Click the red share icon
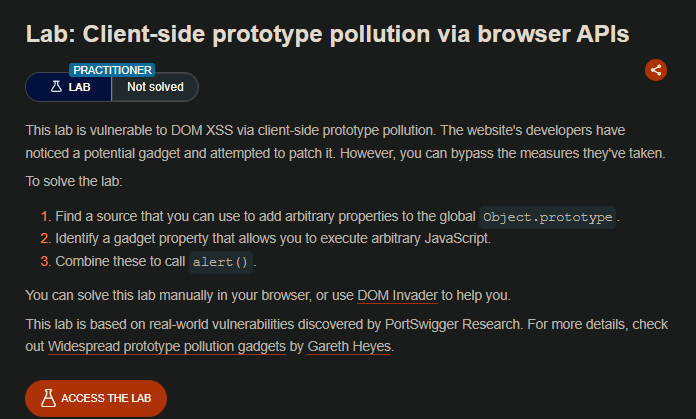The height and width of the screenshot is (419, 696). (x=656, y=69)
